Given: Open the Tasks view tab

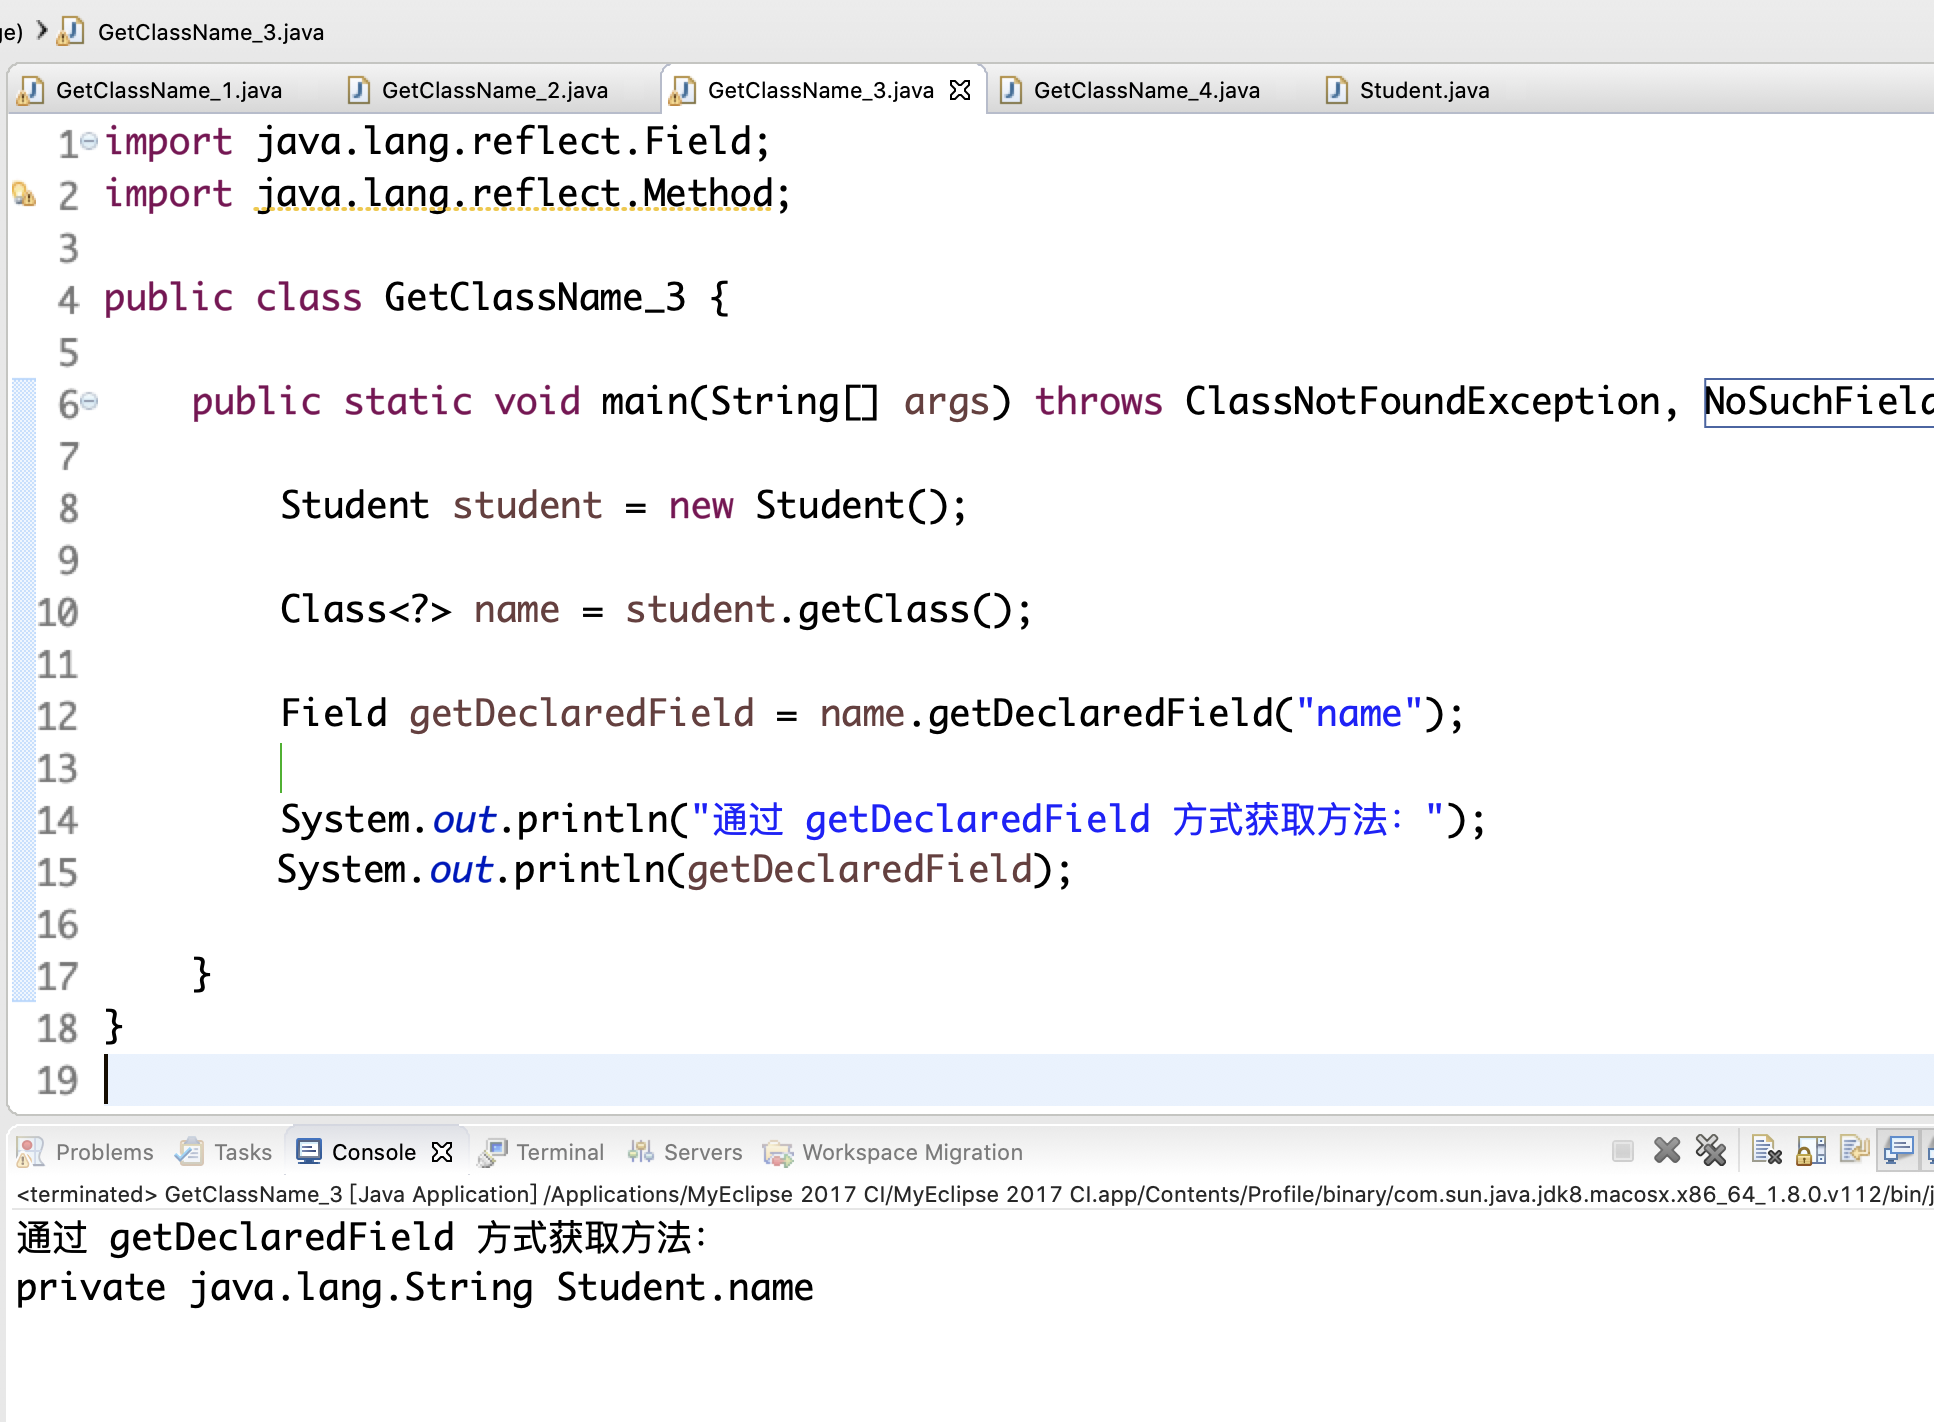Looking at the screenshot, I should tap(224, 1152).
